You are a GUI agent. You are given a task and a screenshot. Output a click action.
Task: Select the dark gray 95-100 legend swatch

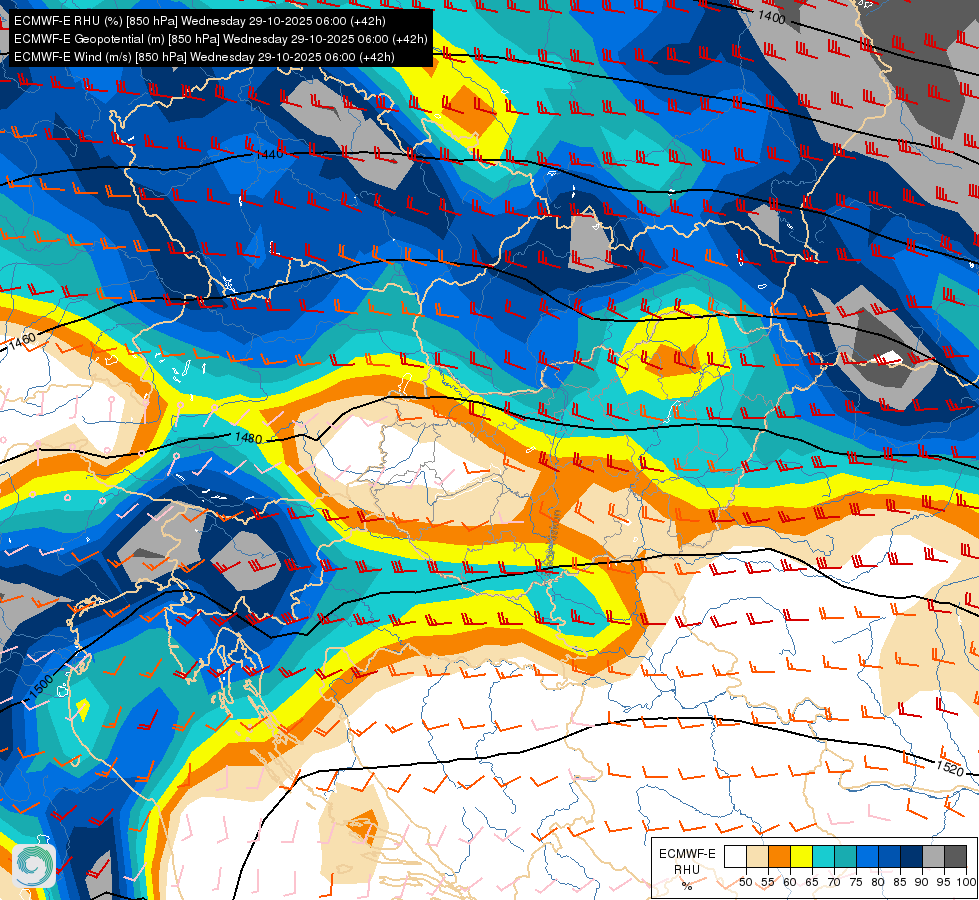pyautogui.click(x=955, y=856)
